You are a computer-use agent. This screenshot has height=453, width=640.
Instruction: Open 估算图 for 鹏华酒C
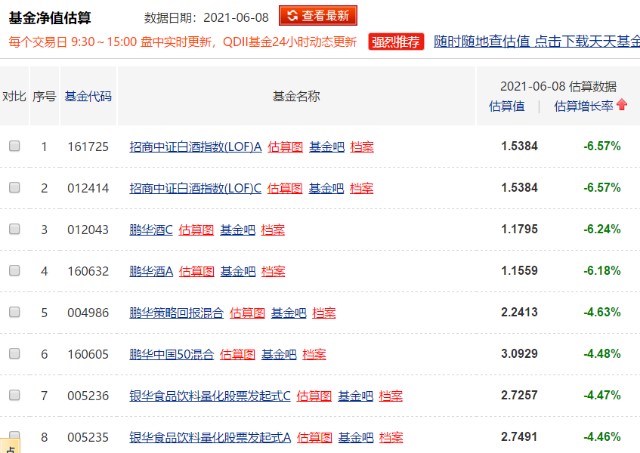[196, 230]
